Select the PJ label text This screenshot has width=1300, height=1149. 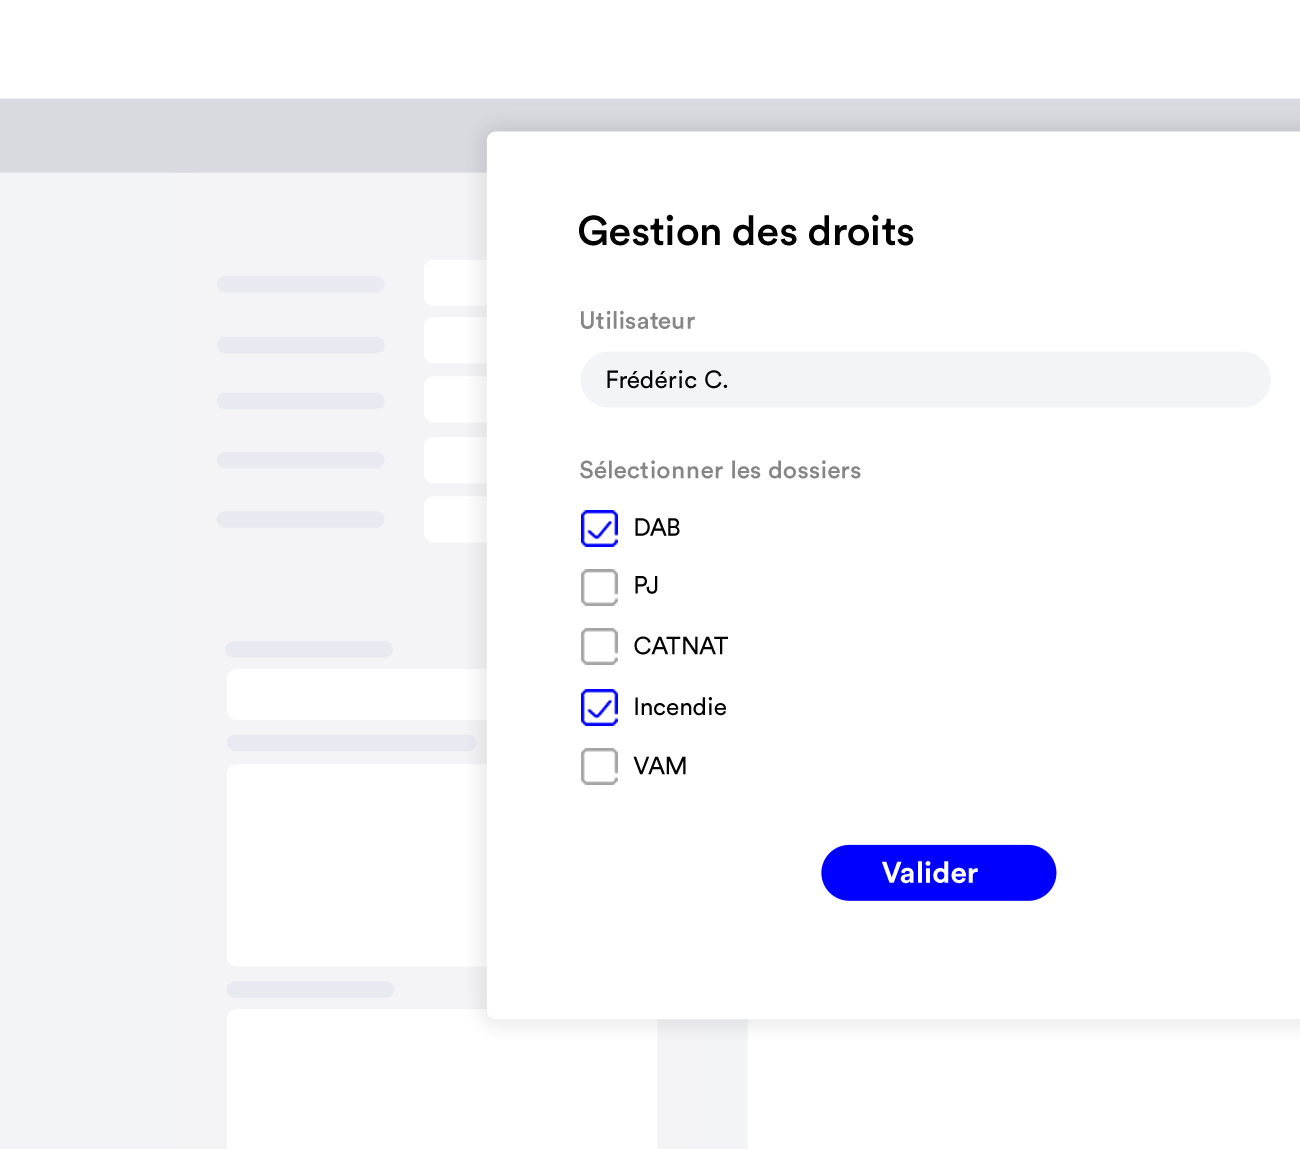click(646, 586)
